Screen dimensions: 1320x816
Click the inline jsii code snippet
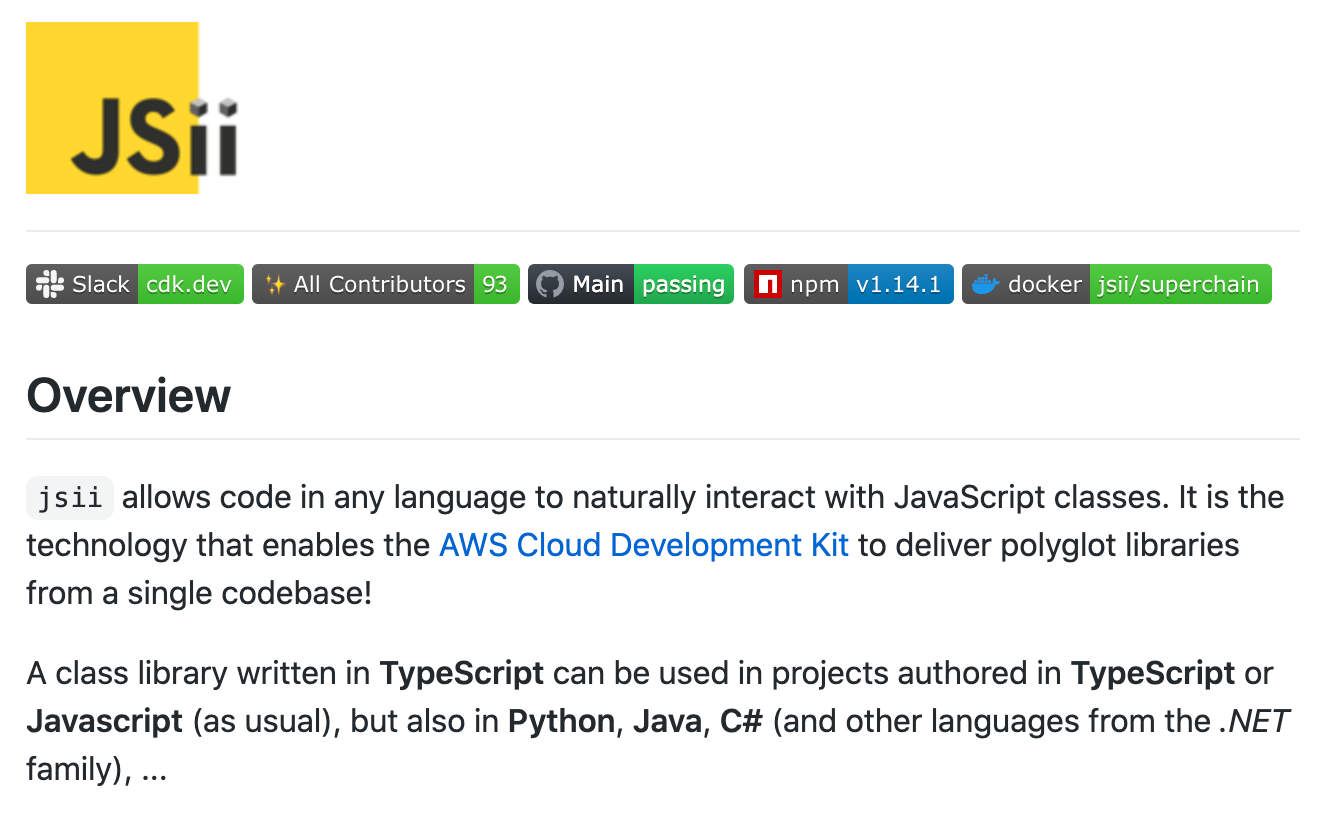click(70, 498)
